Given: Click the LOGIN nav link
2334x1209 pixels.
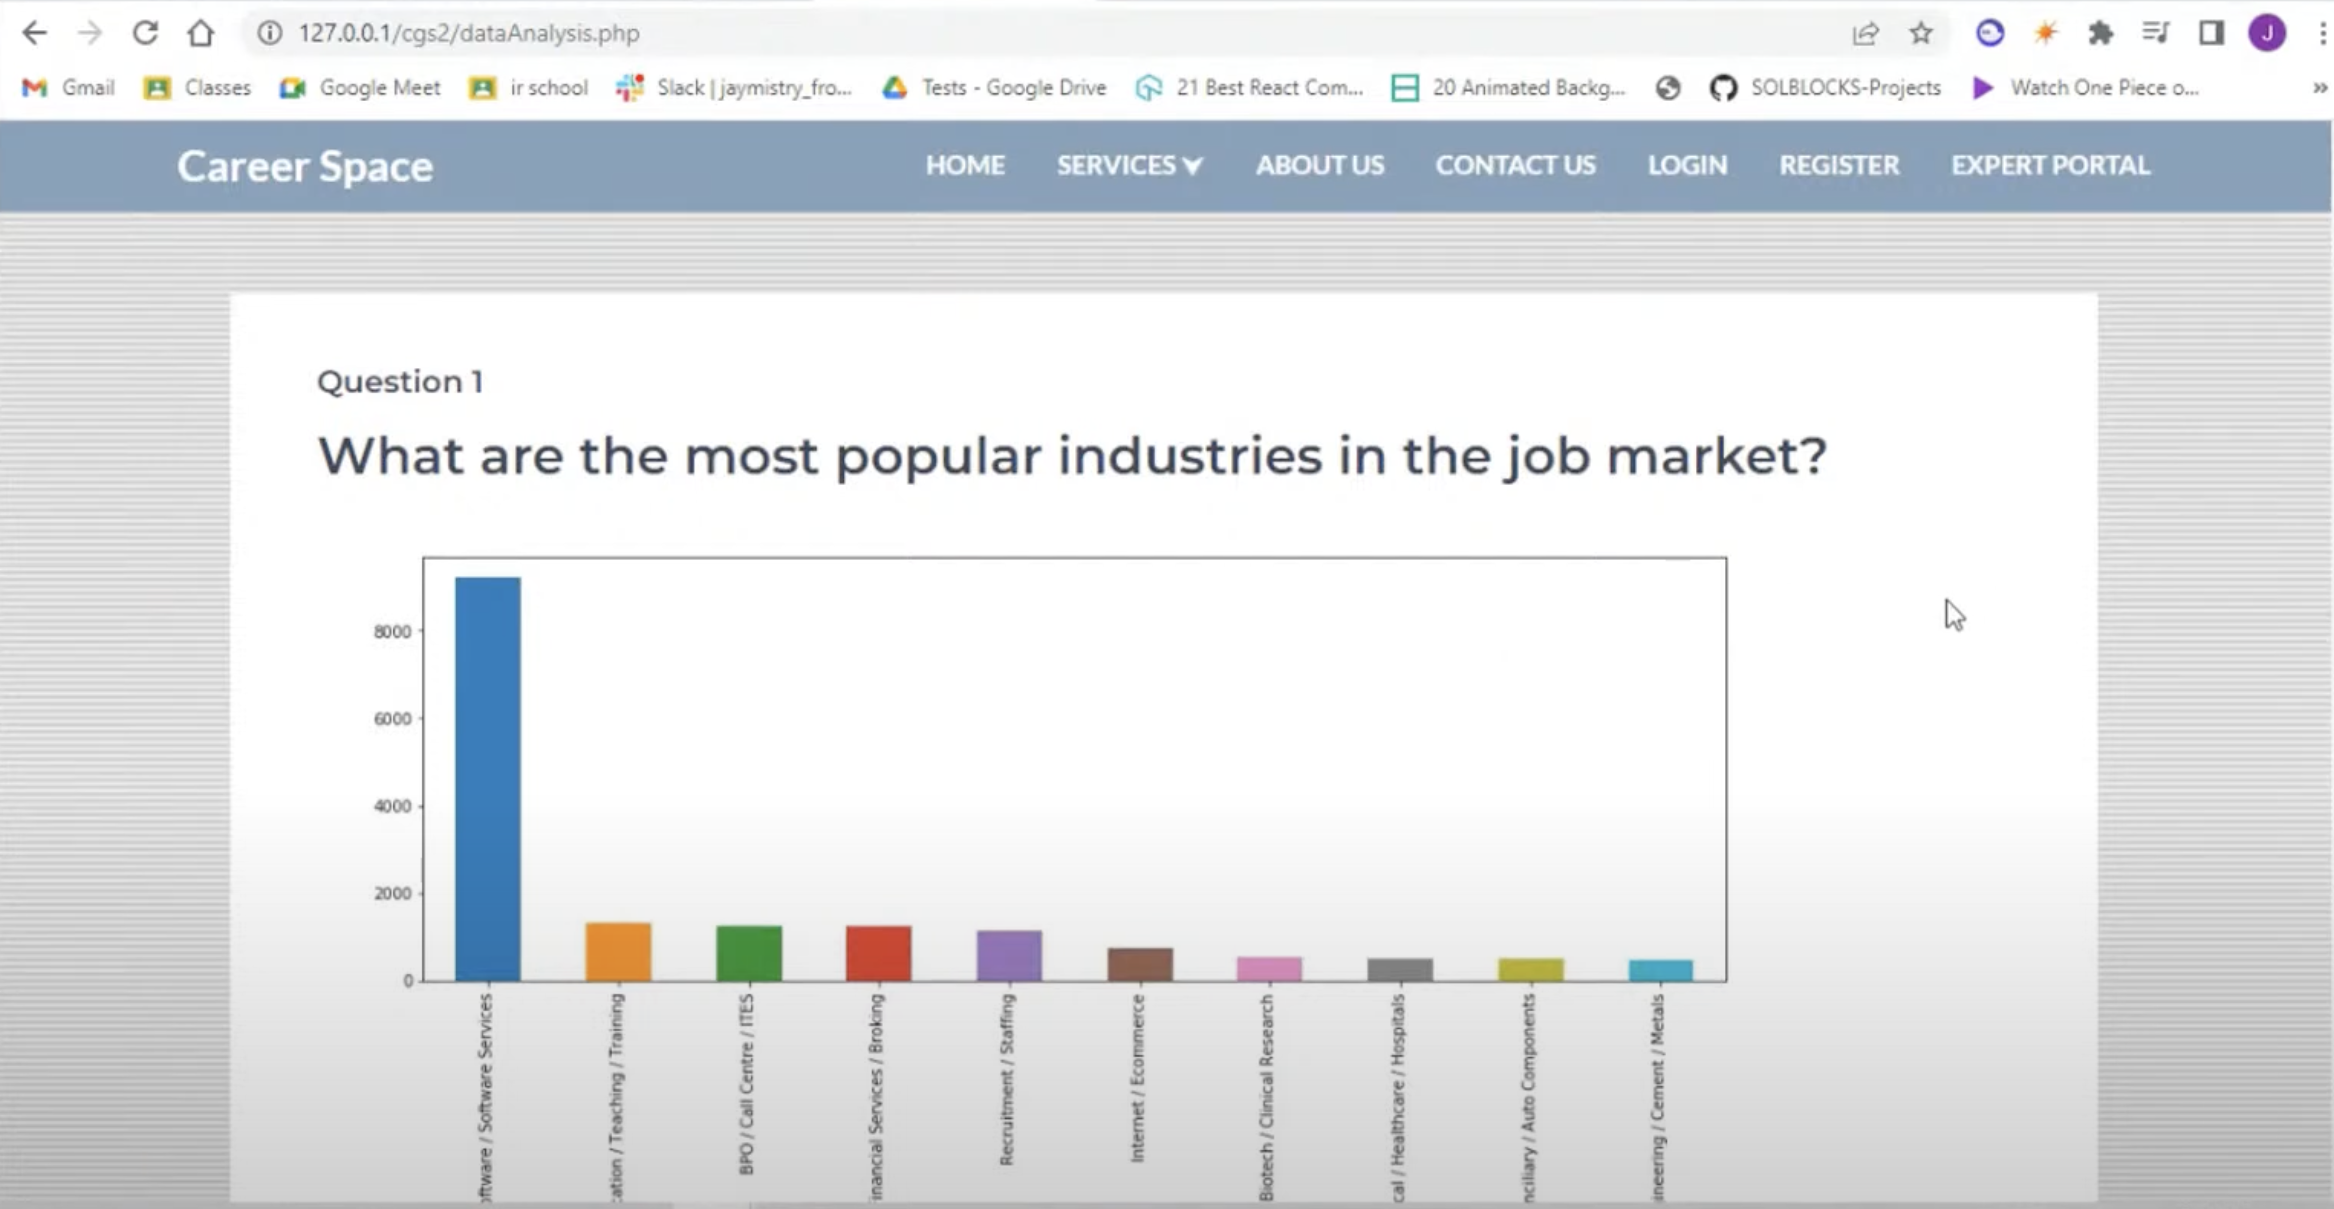Looking at the screenshot, I should click(1687, 165).
